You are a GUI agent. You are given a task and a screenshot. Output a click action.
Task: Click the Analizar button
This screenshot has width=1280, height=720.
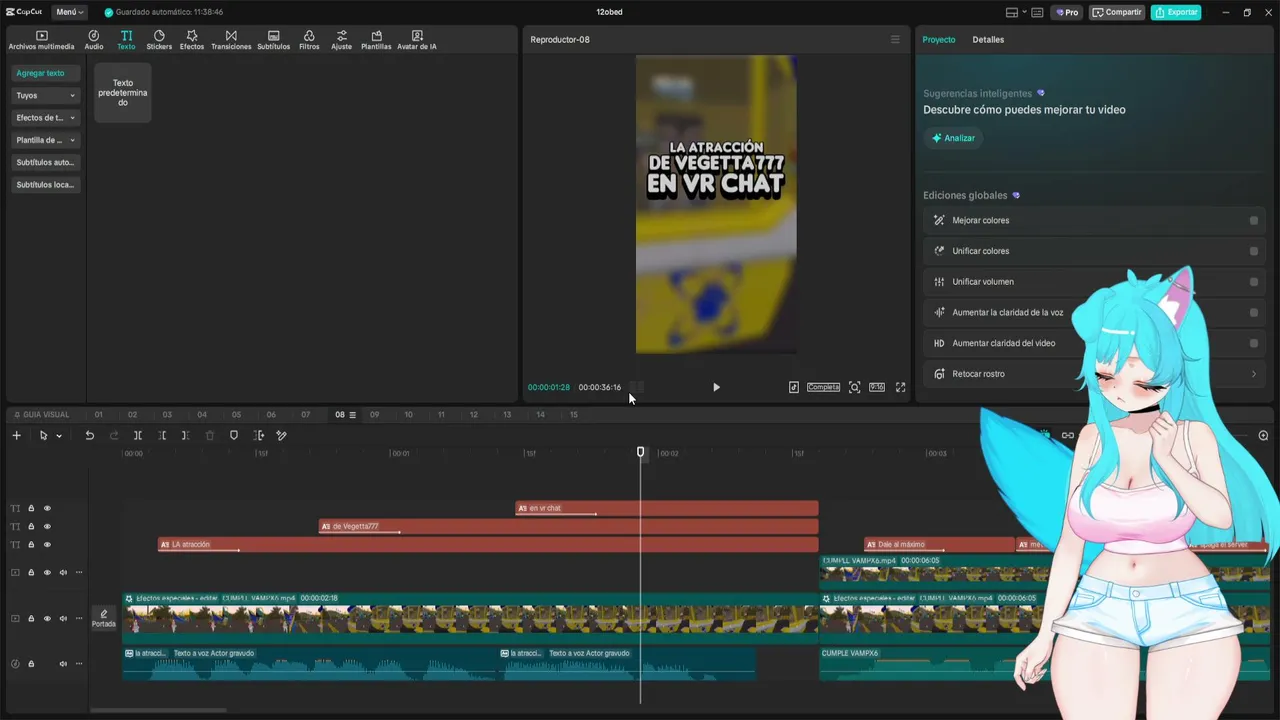point(953,138)
